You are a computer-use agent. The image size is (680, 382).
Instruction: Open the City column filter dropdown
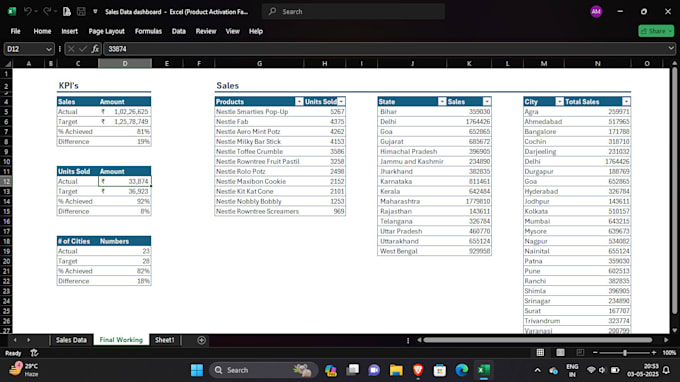tap(559, 101)
